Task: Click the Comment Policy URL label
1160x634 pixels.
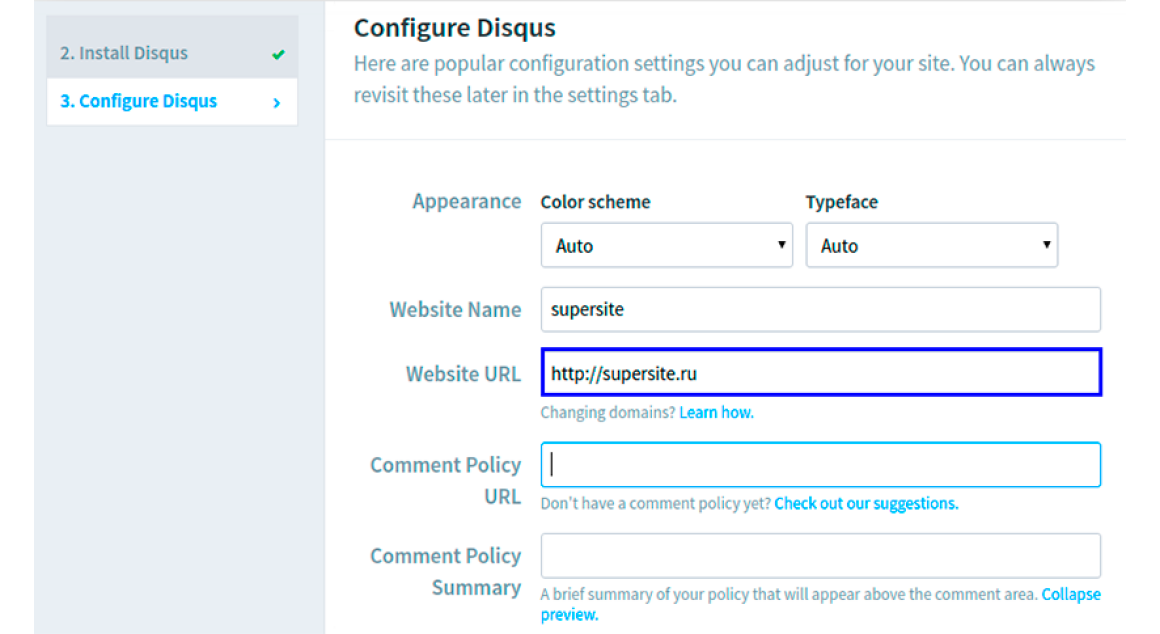Action: click(x=446, y=481)
